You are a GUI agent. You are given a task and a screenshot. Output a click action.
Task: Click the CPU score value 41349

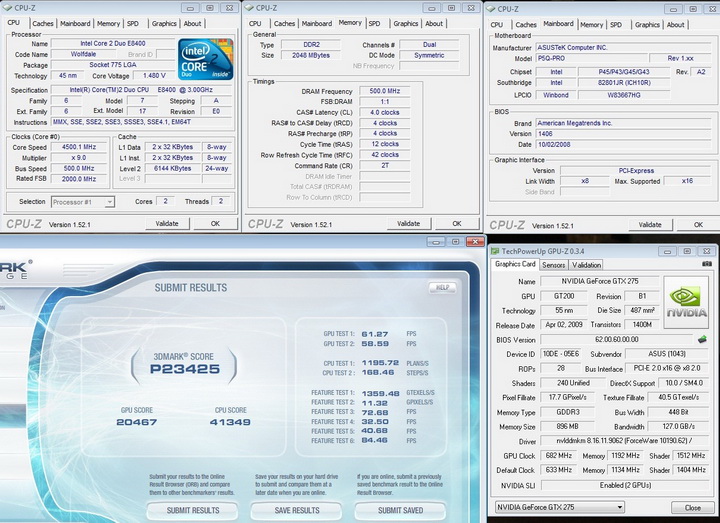pos(230,422)
